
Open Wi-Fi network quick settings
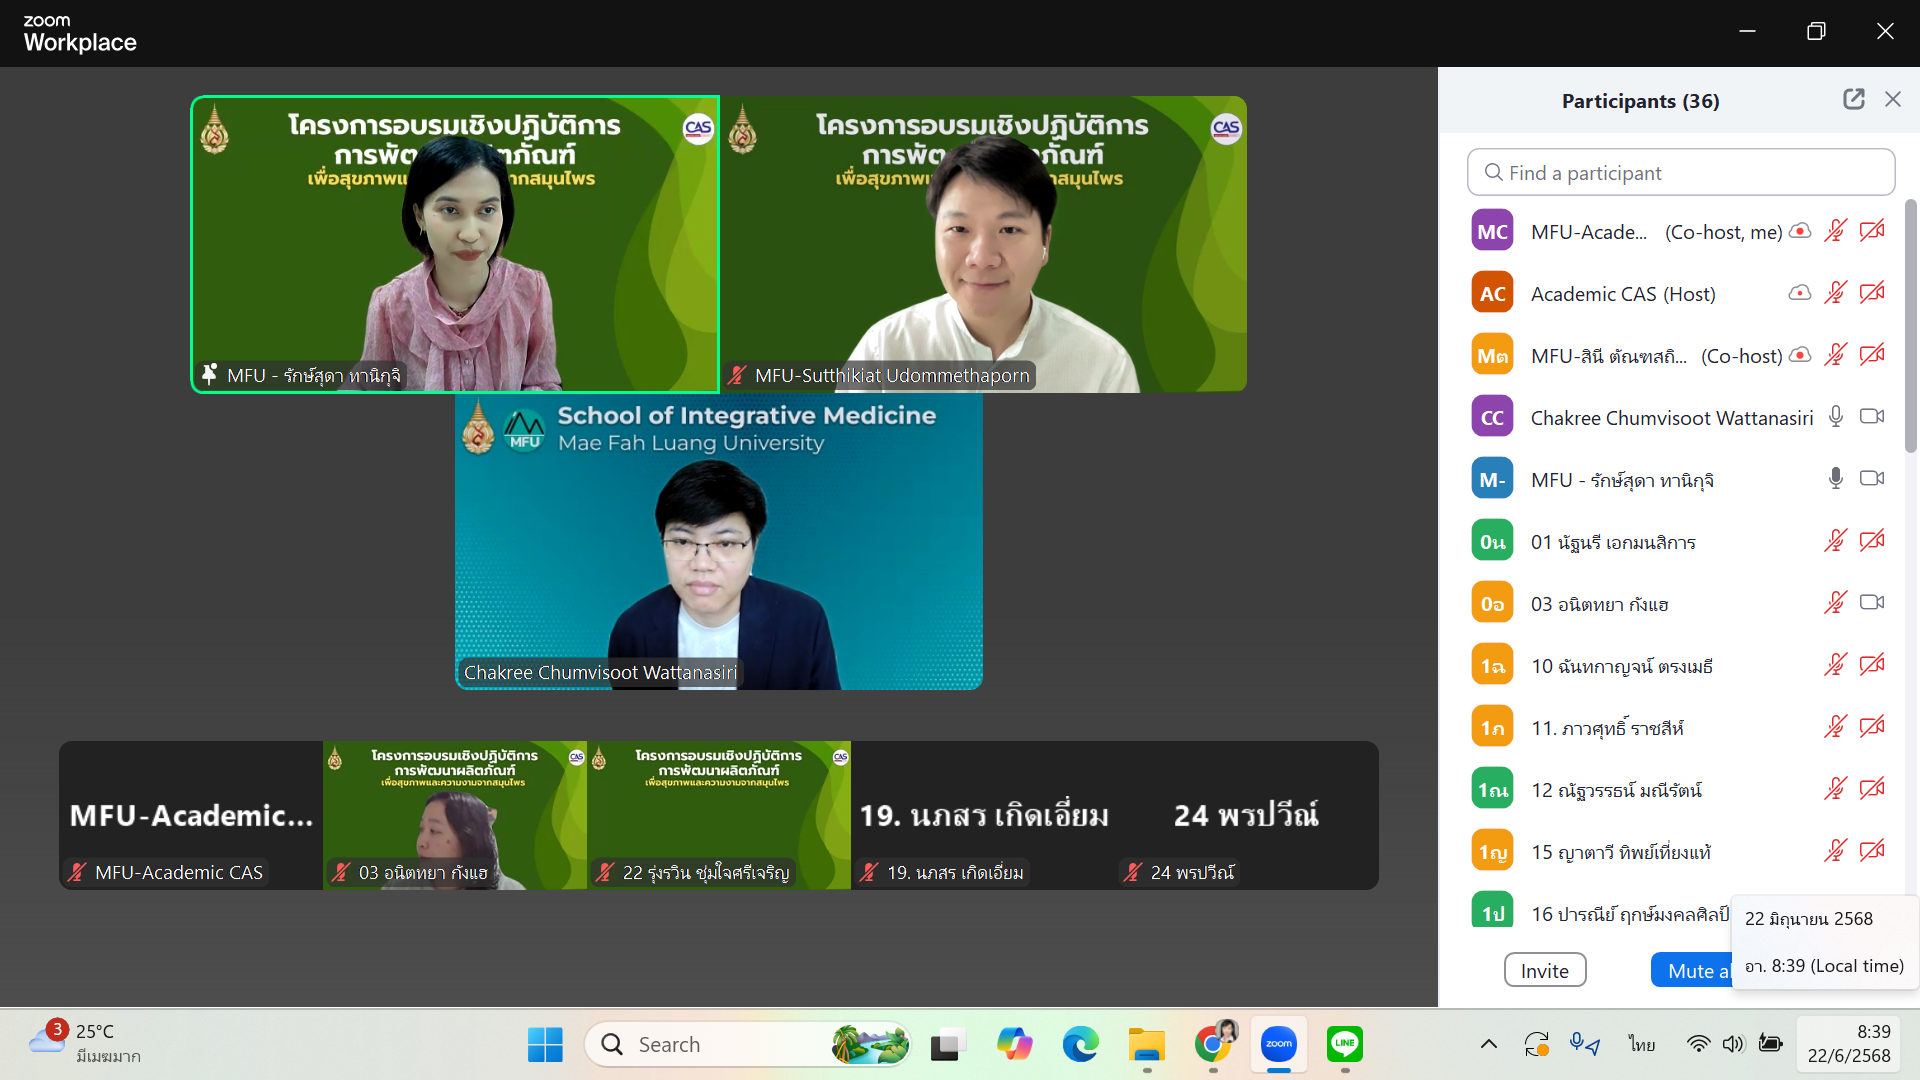click(1698, 1045)
